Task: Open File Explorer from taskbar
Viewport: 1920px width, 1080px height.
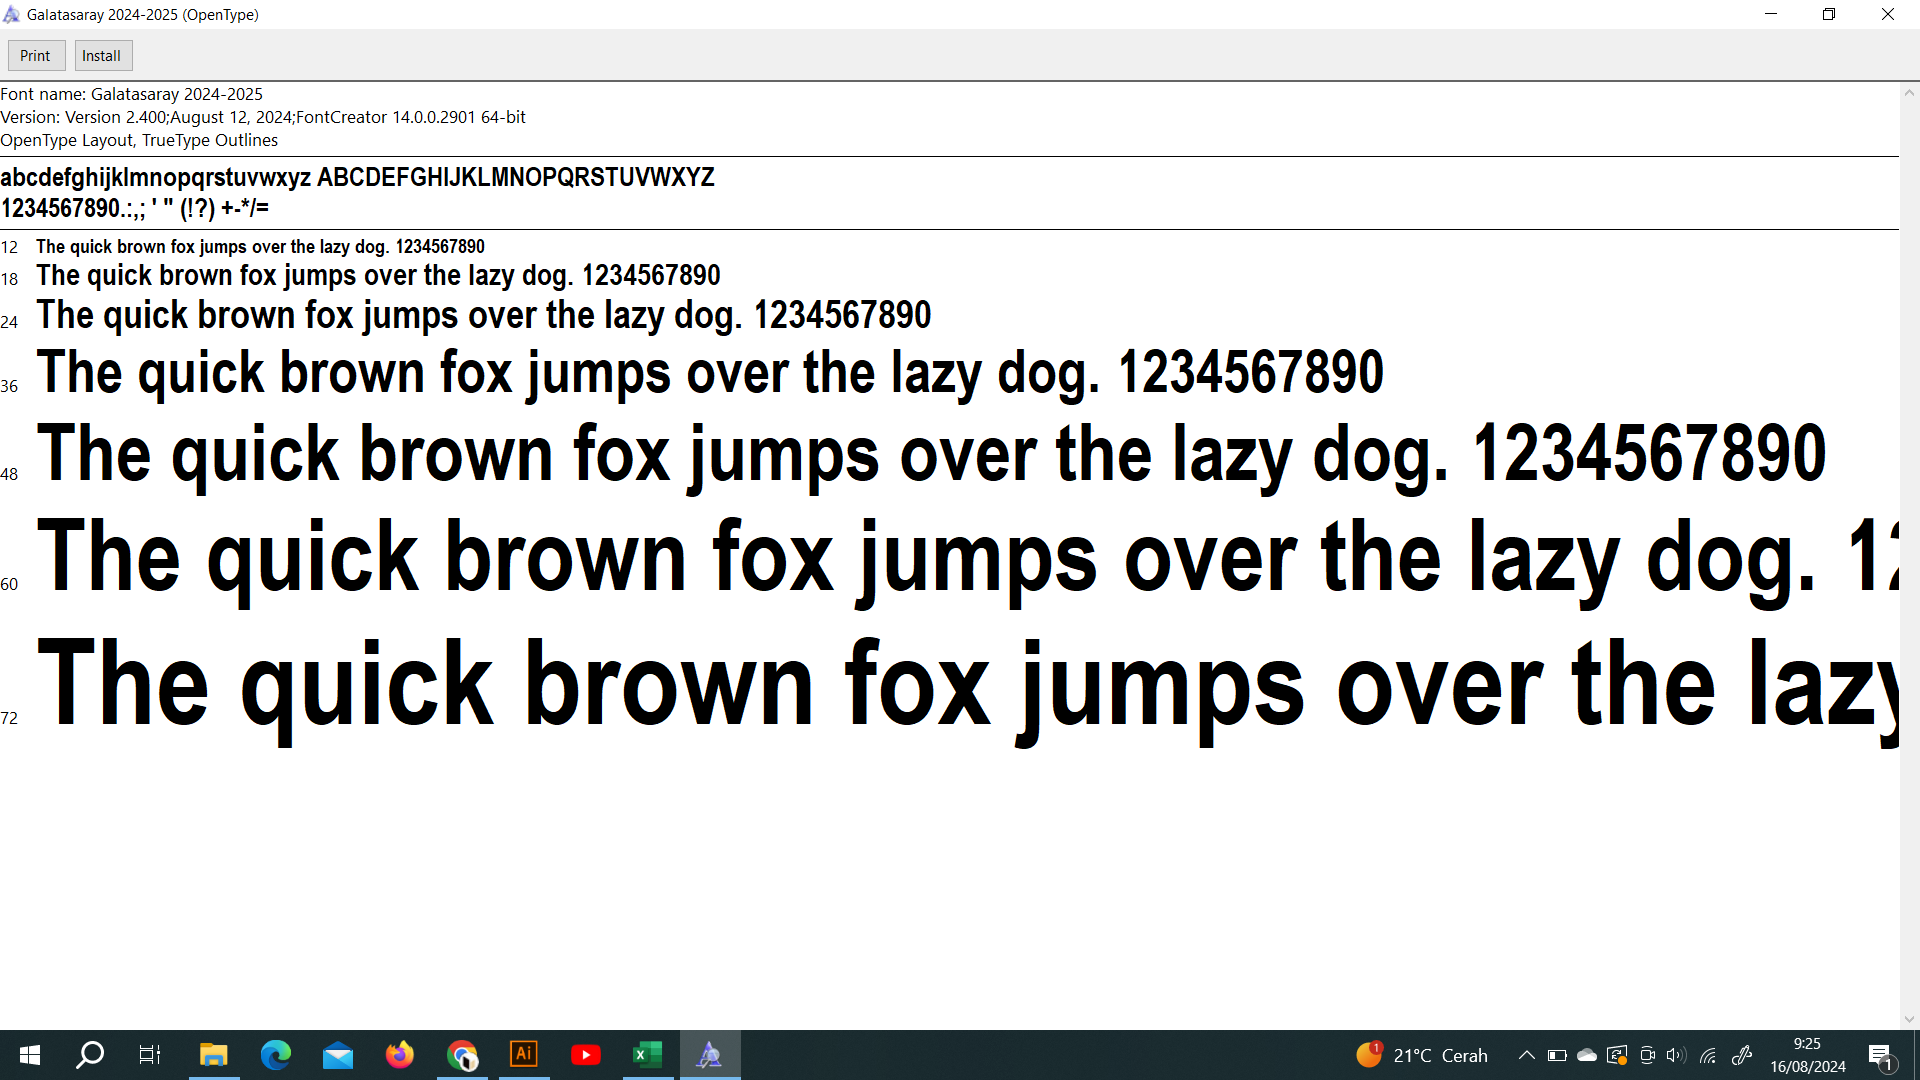Action: (x=214, y=1055)
